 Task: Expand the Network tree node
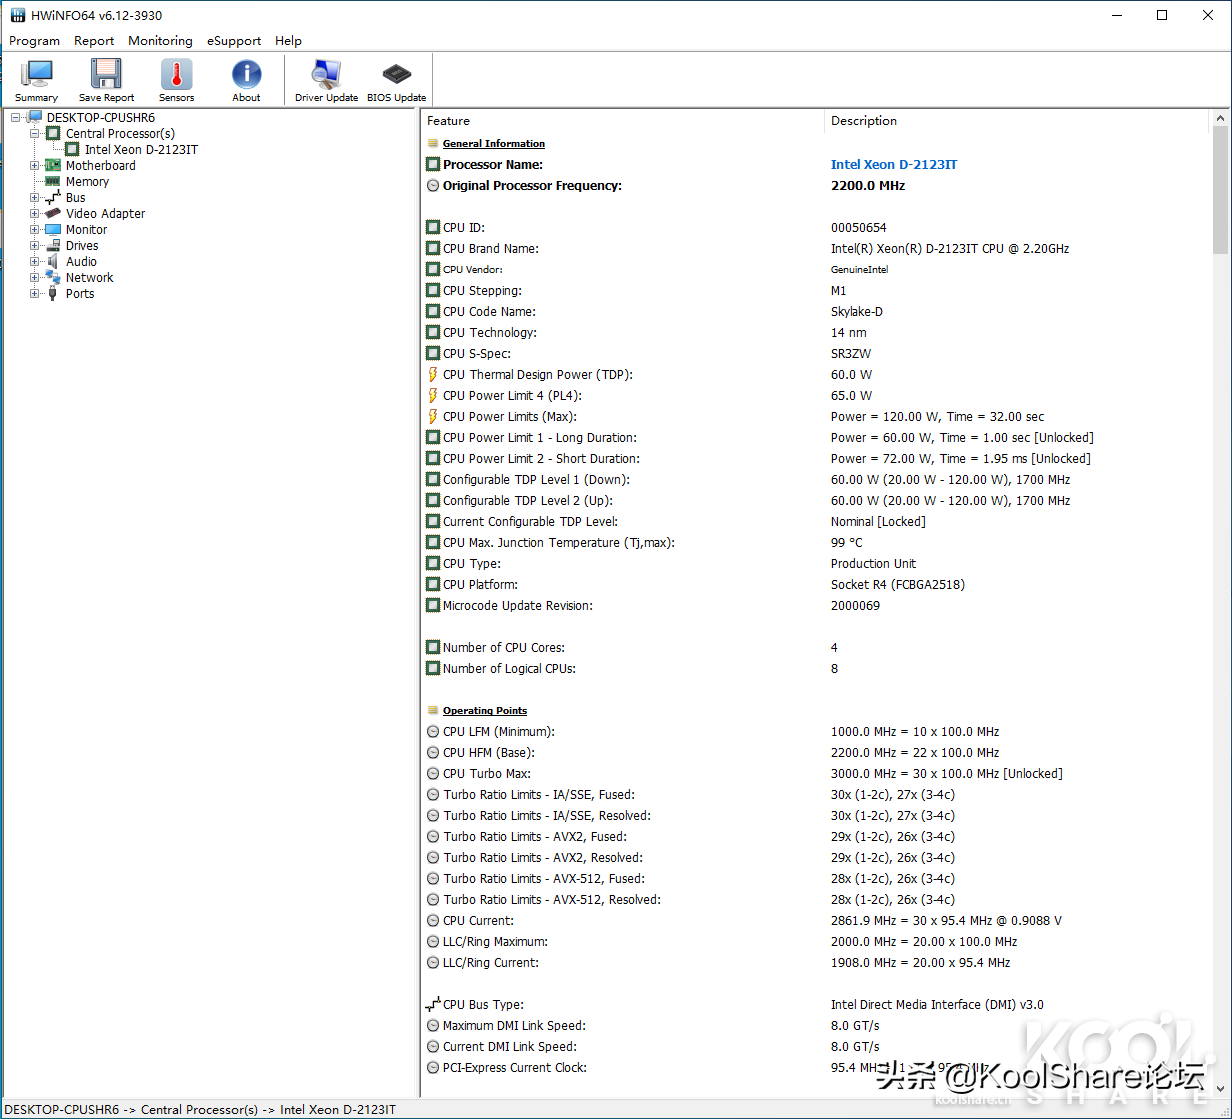[35, 278]
